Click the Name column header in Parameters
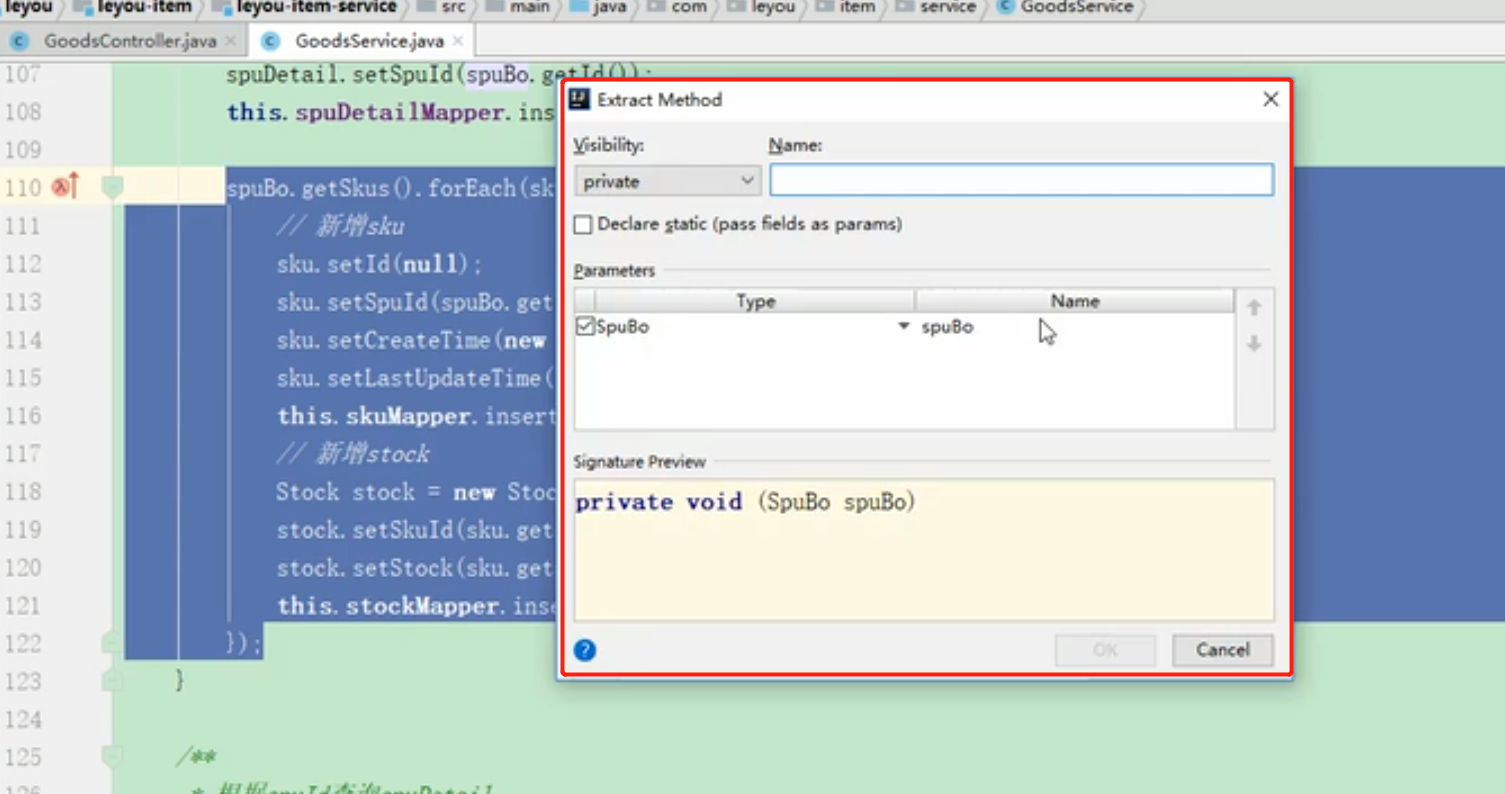 tap(1074, 301)
